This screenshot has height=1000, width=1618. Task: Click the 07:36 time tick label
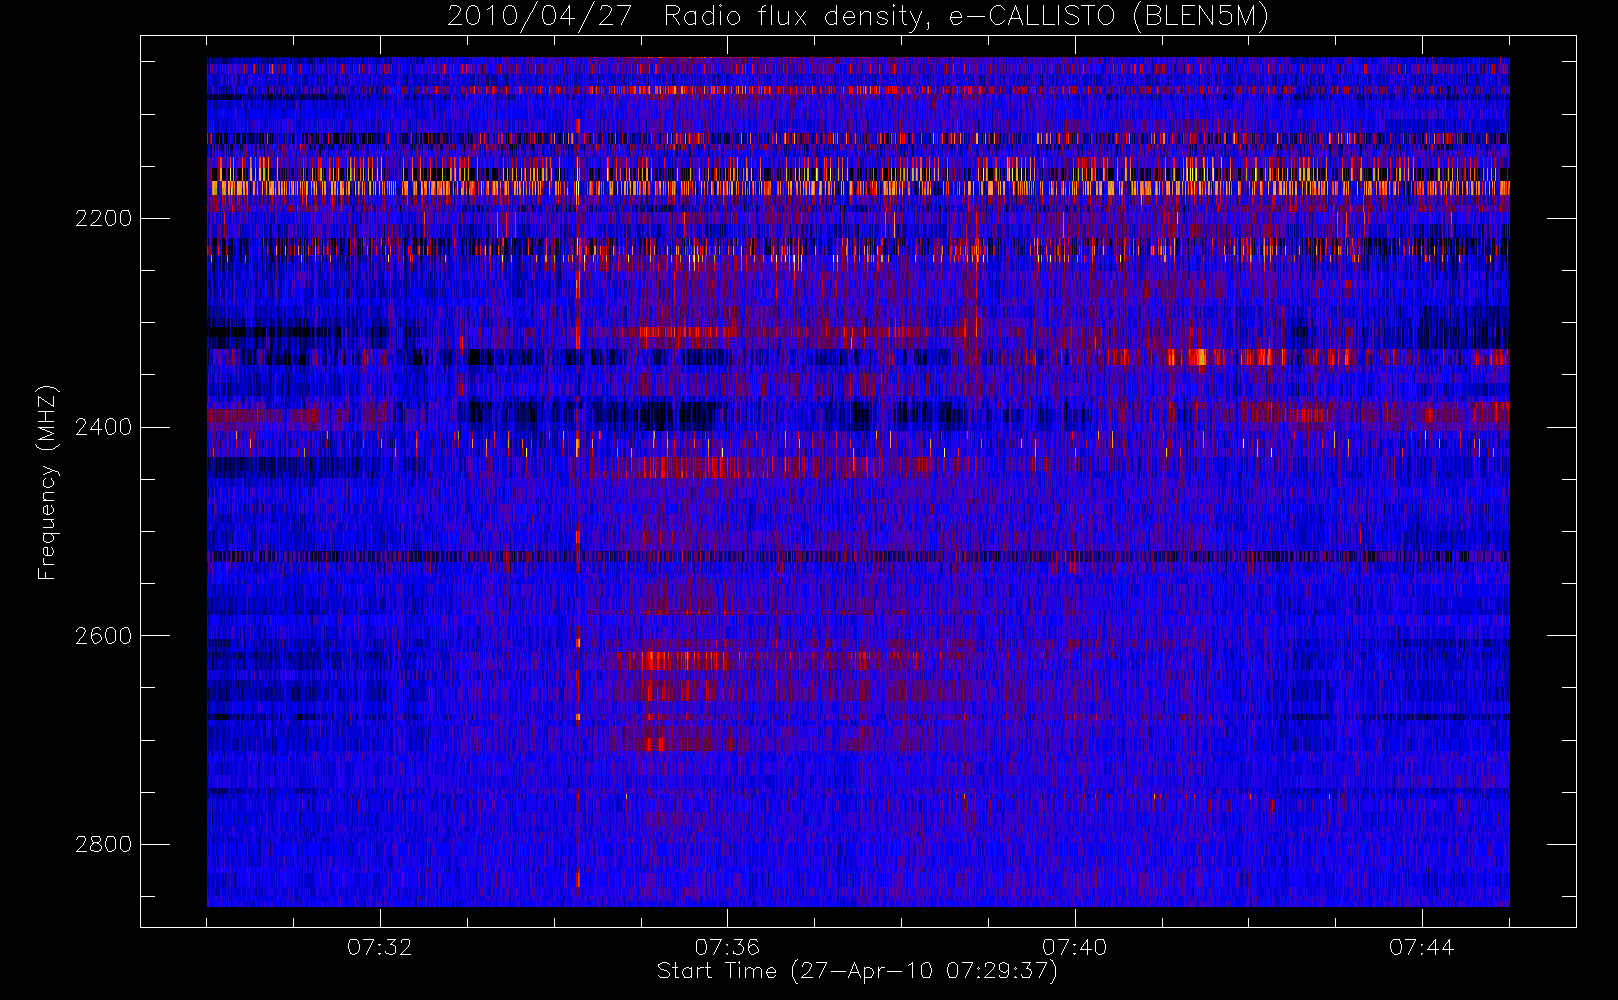point(727,947)
